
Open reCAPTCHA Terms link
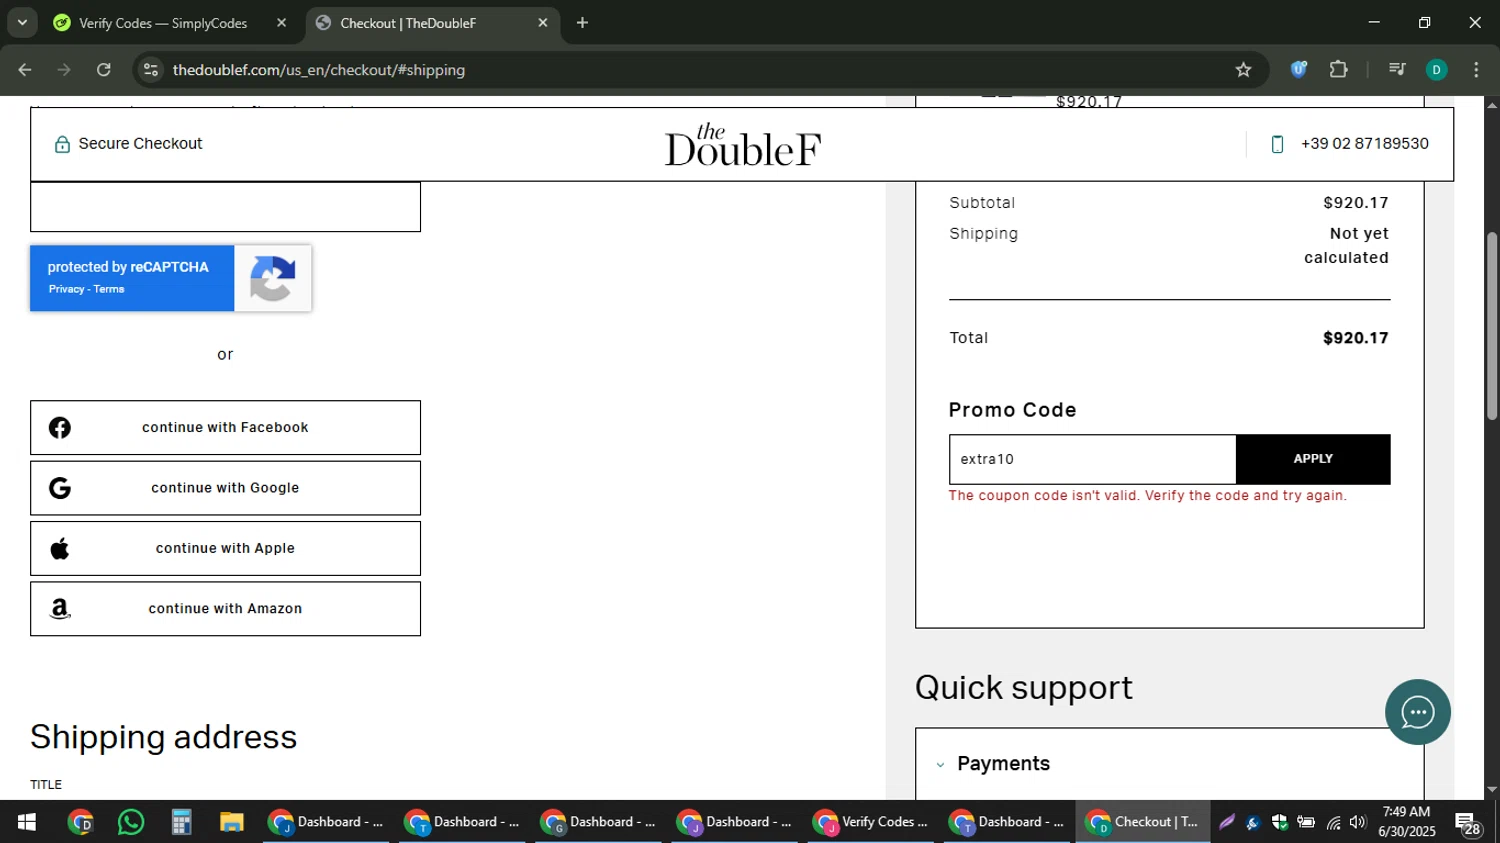[x=109, y=289]
